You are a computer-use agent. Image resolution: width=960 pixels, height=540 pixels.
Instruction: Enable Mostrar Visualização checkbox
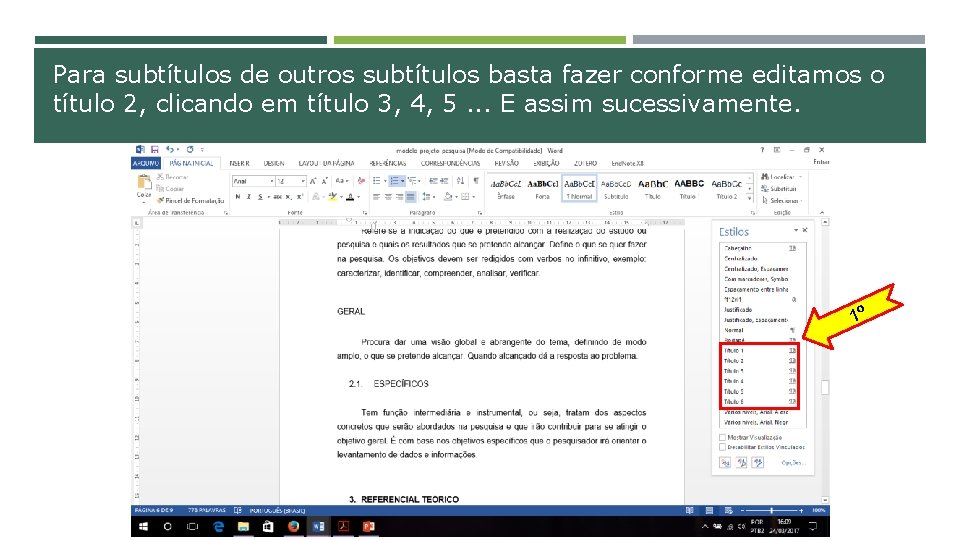click(x=722, y=437)
